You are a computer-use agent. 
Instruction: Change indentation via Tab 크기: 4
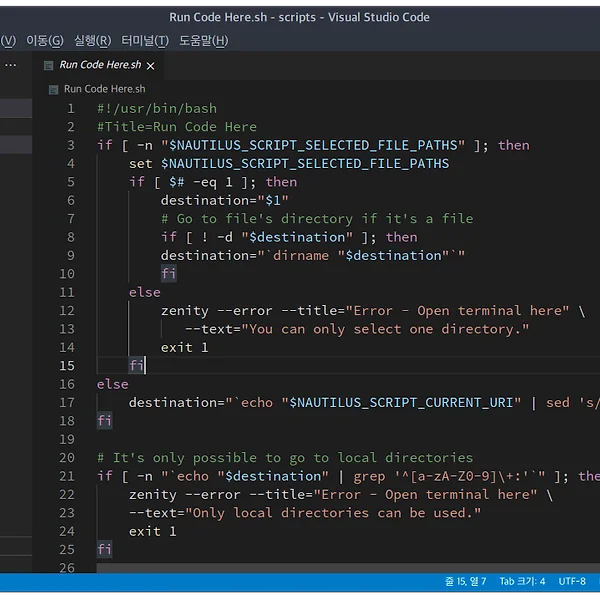tap(522, 582)
